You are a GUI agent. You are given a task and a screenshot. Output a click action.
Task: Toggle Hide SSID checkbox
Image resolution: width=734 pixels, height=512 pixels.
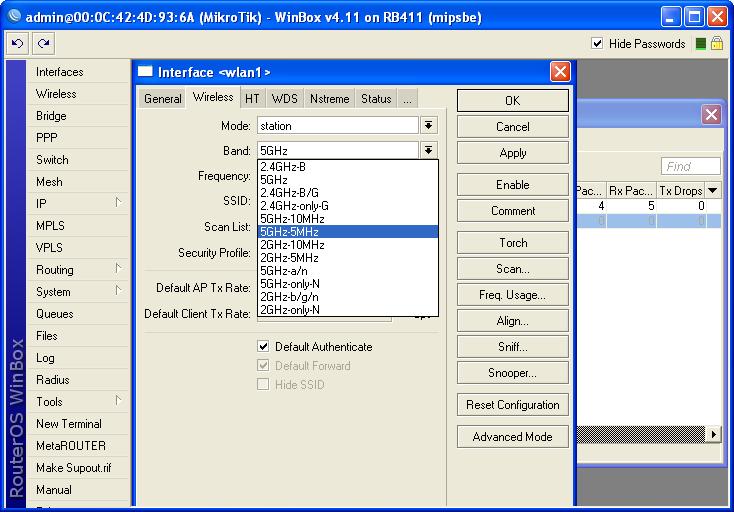pyautogui.click(x=263, y=384)
